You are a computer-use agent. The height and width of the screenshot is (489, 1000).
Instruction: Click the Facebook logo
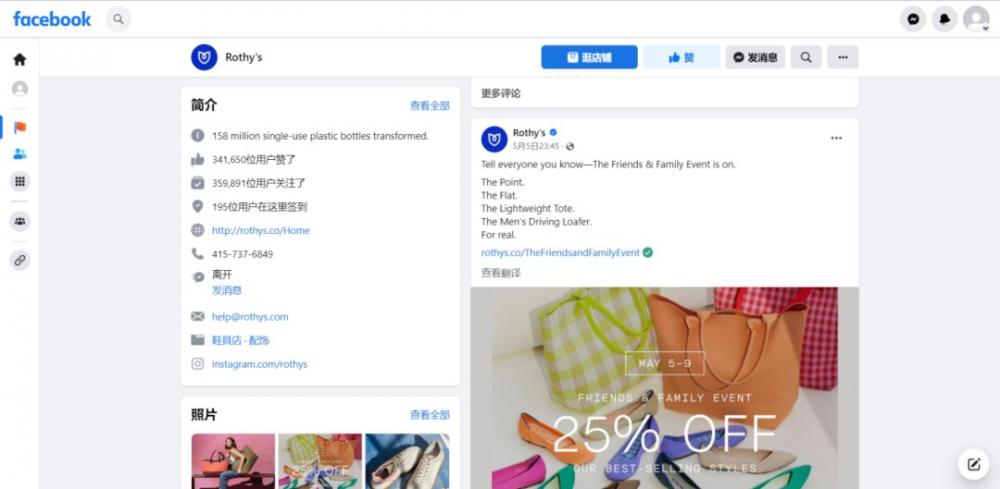(x=52, y=19)
